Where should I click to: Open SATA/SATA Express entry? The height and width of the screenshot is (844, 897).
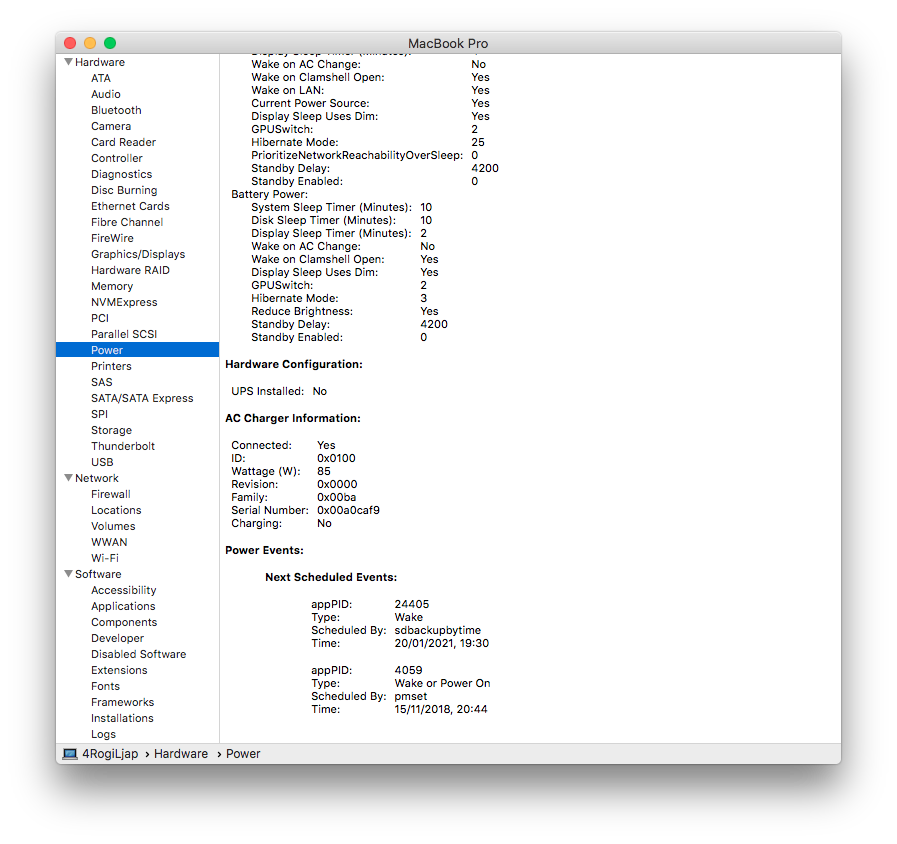pos(142,399)
